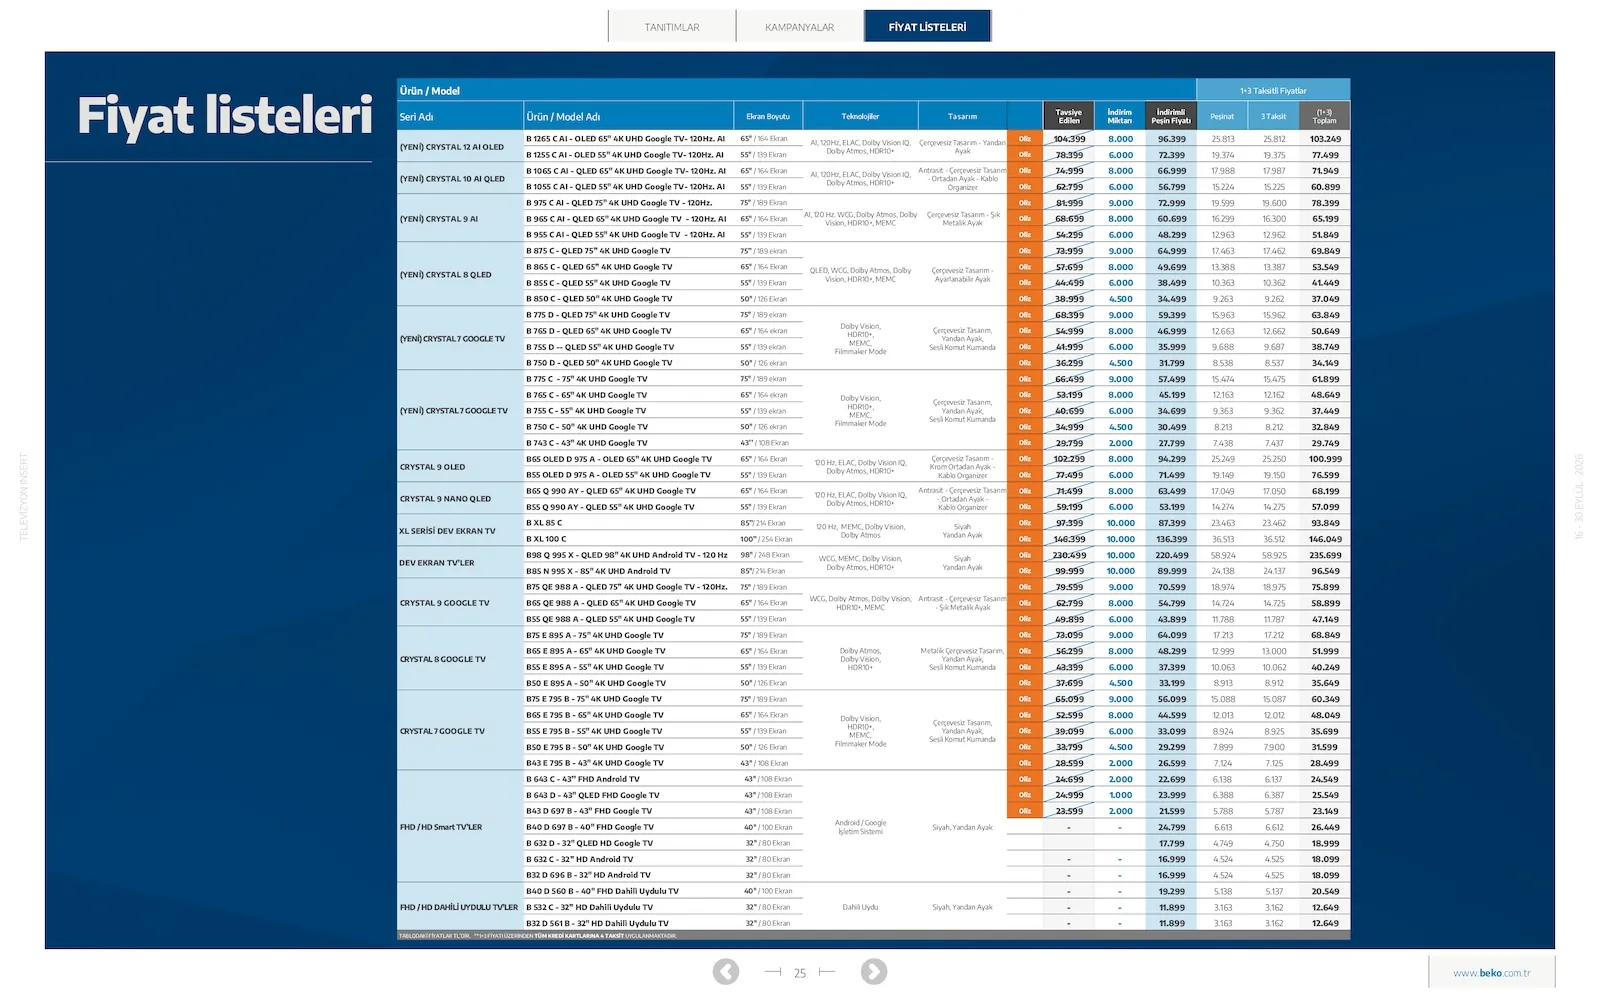Go to the previous catalog page arrow
Screen dimensions: 1600x994
pyautogui.click(x=726, y=971)
